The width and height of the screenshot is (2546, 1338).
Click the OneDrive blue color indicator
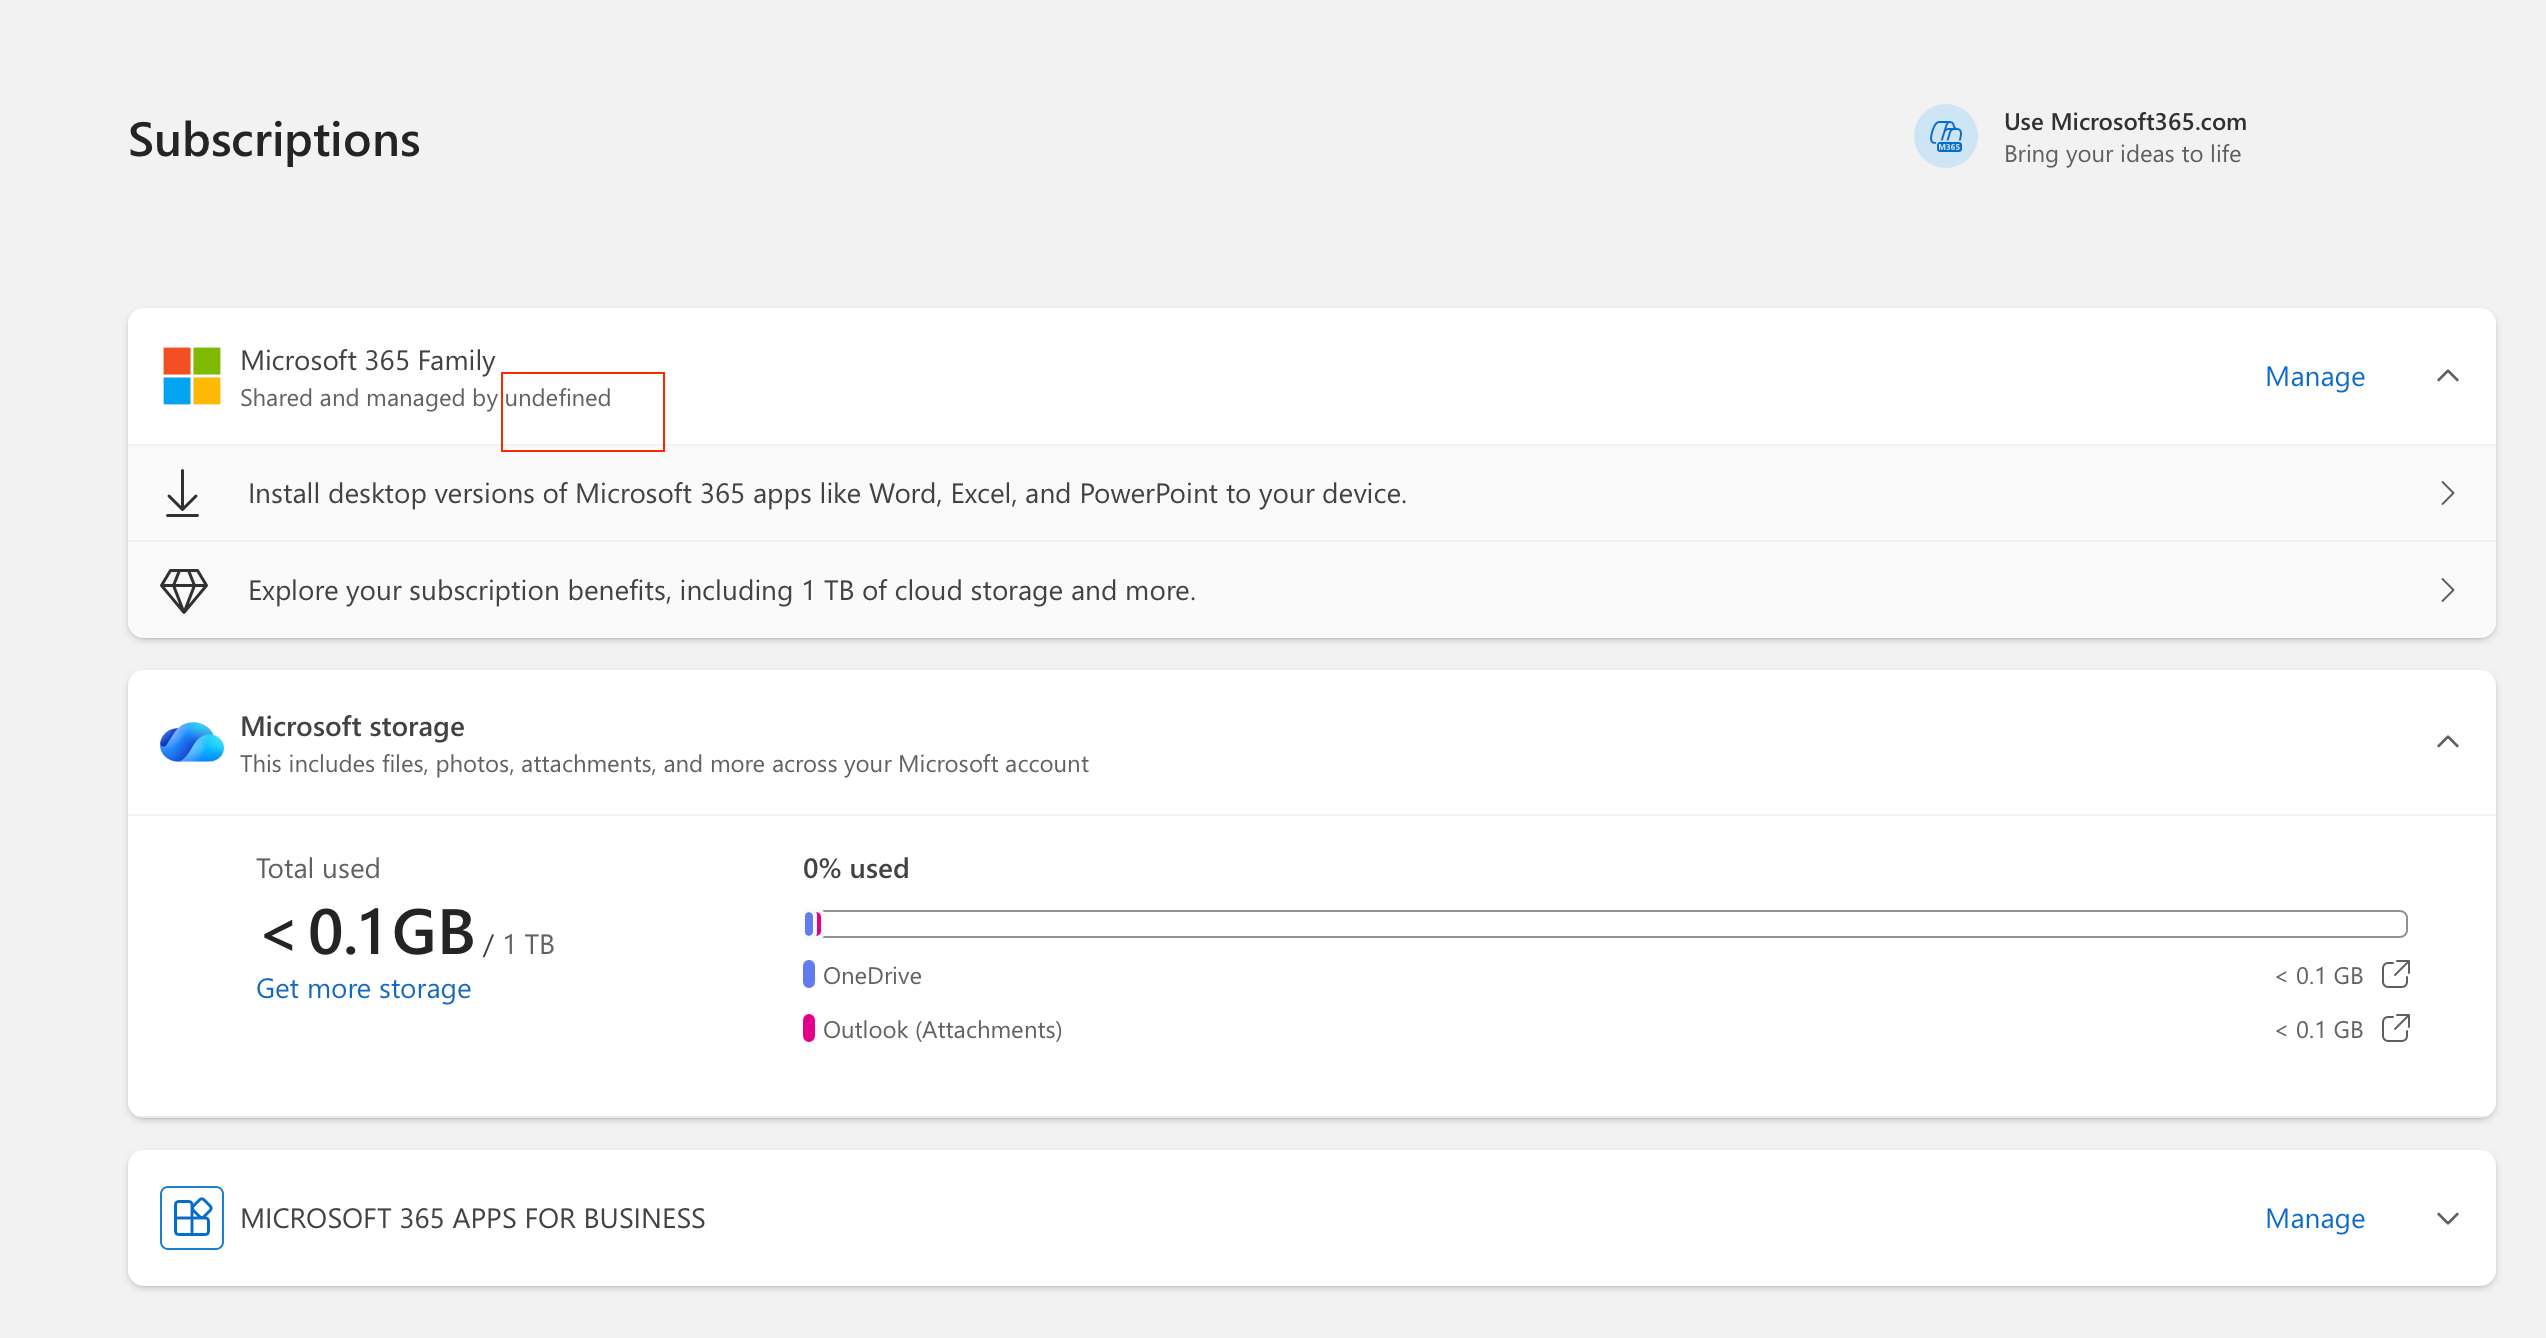[808, 974]
